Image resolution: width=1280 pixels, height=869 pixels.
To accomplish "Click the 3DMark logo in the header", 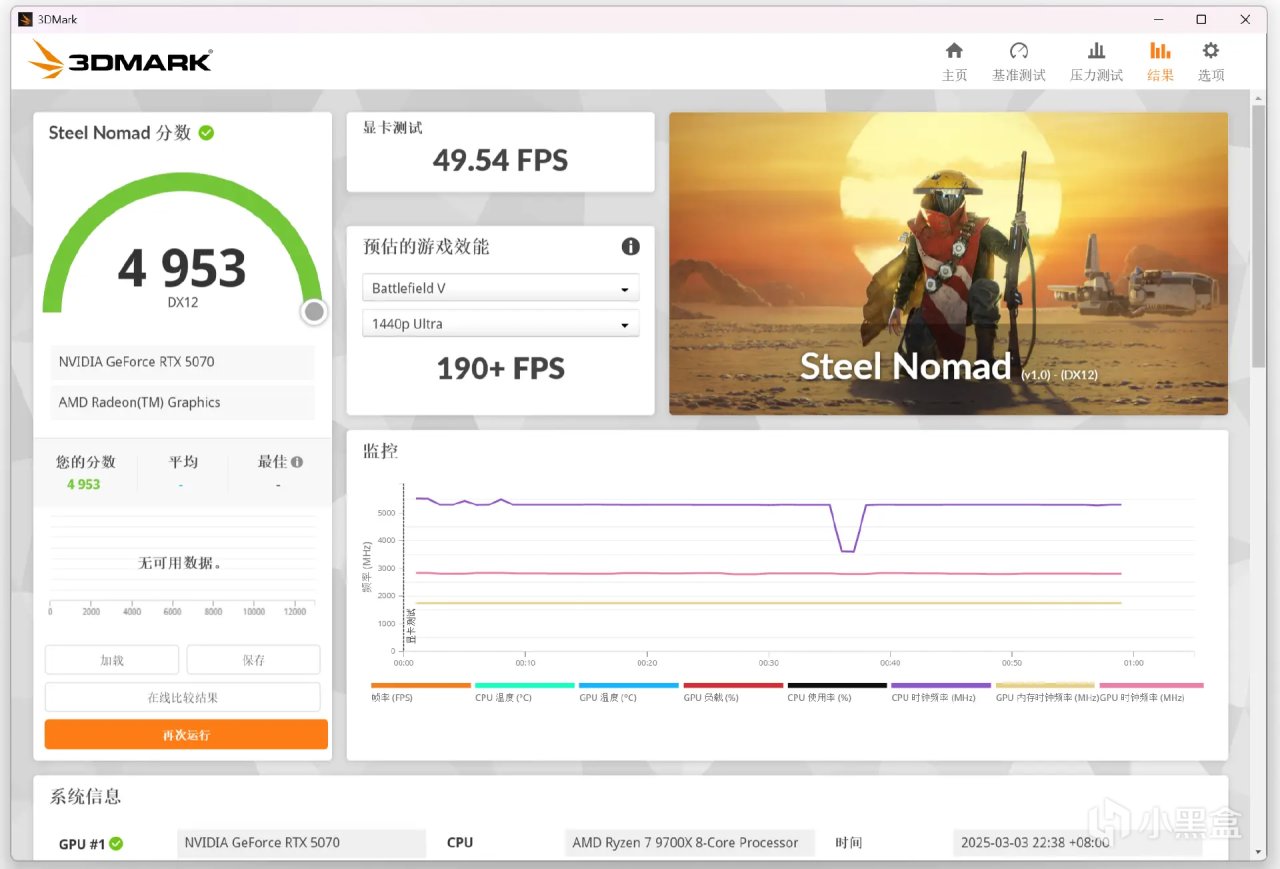I will point(120,60).
